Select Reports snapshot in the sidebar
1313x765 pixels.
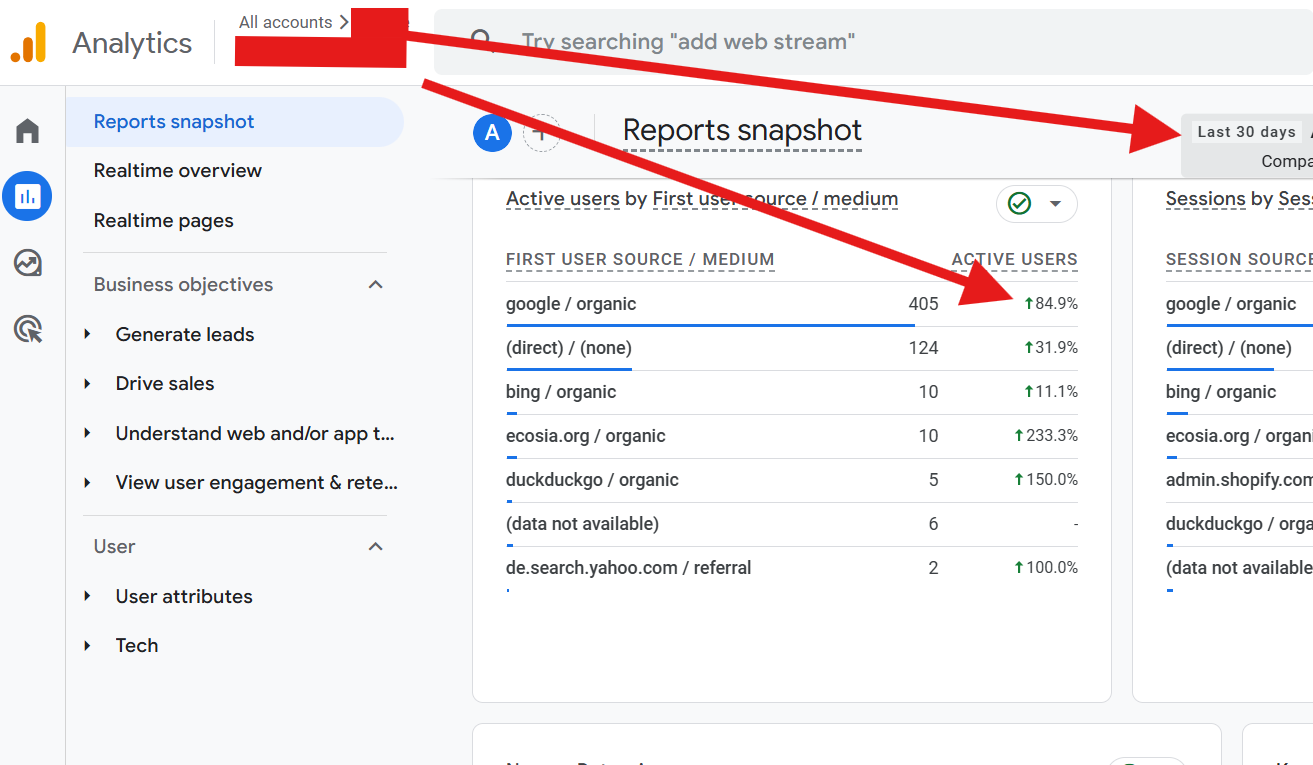point(235,122)
